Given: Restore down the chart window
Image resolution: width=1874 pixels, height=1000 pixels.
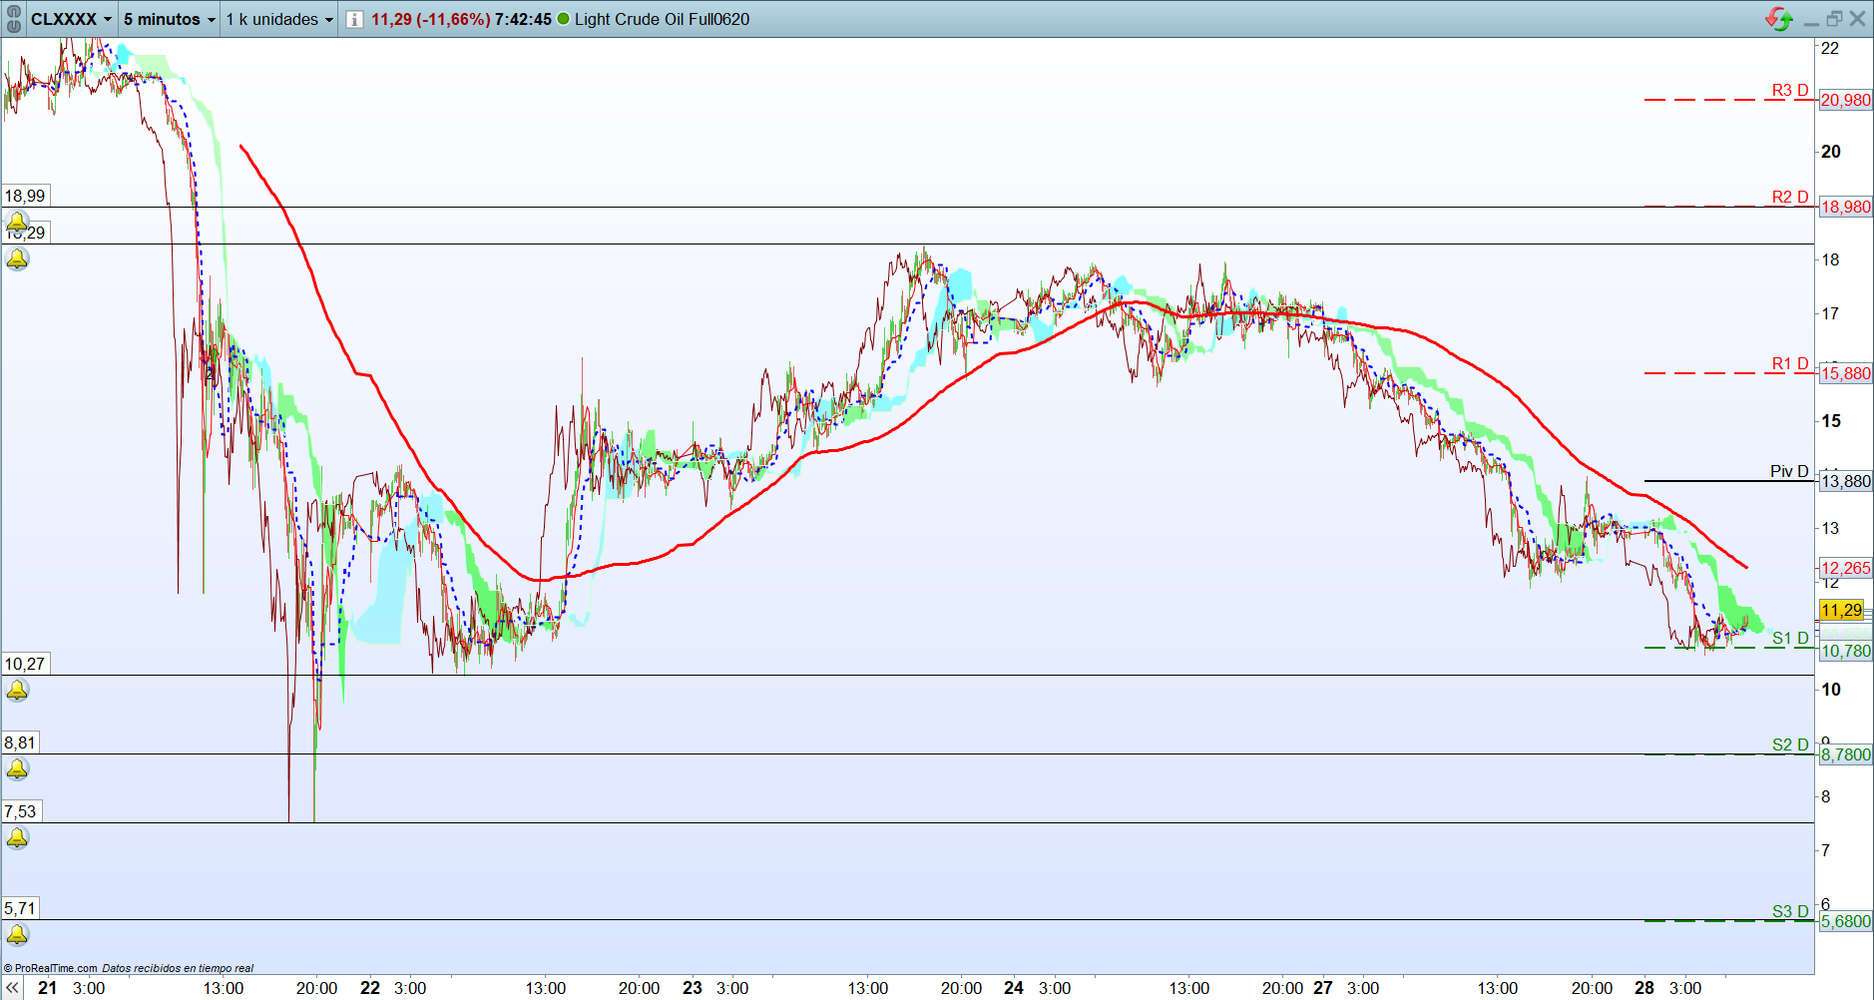Looking at the screenshot, I should (1834, 19).
